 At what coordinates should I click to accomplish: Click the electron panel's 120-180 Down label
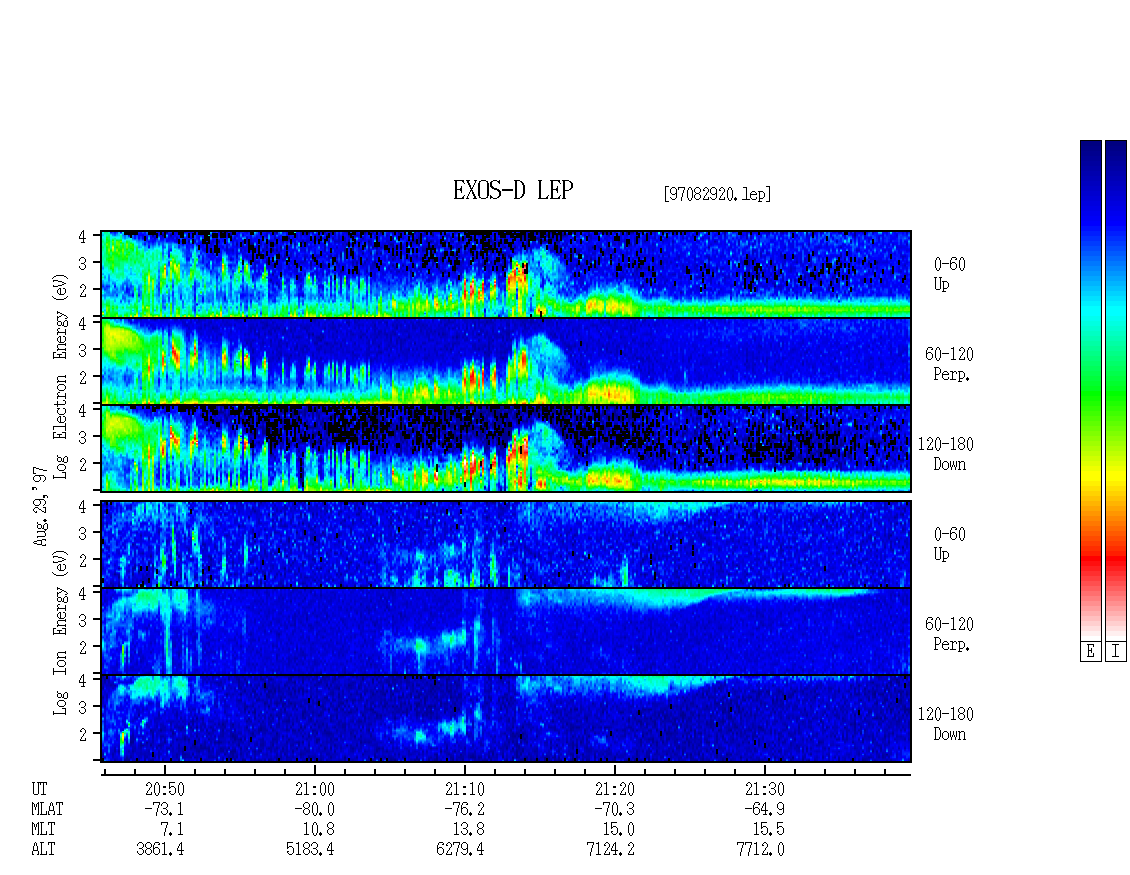946,454
